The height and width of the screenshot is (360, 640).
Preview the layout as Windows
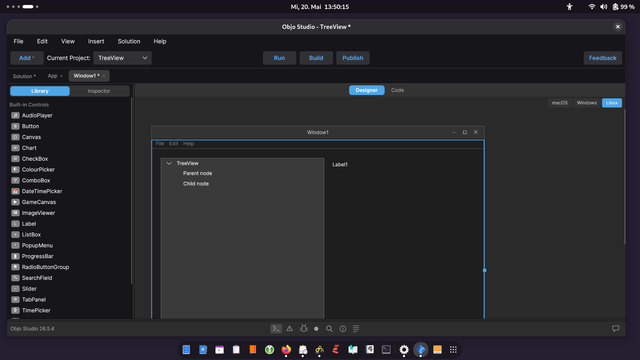pyautogui.click(x=587, y=103)
